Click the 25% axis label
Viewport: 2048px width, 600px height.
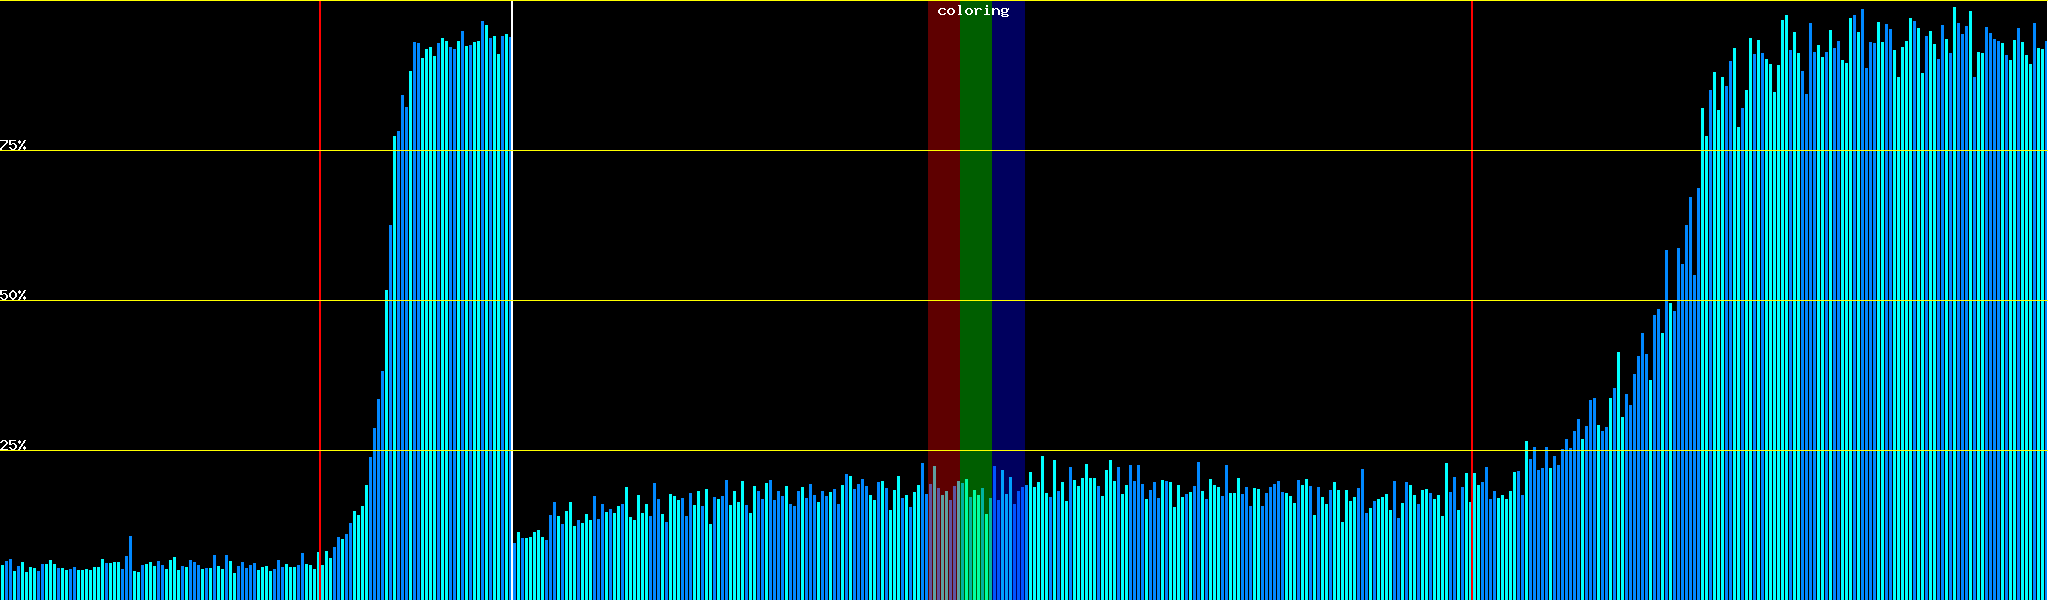click(x=13, y=445)
